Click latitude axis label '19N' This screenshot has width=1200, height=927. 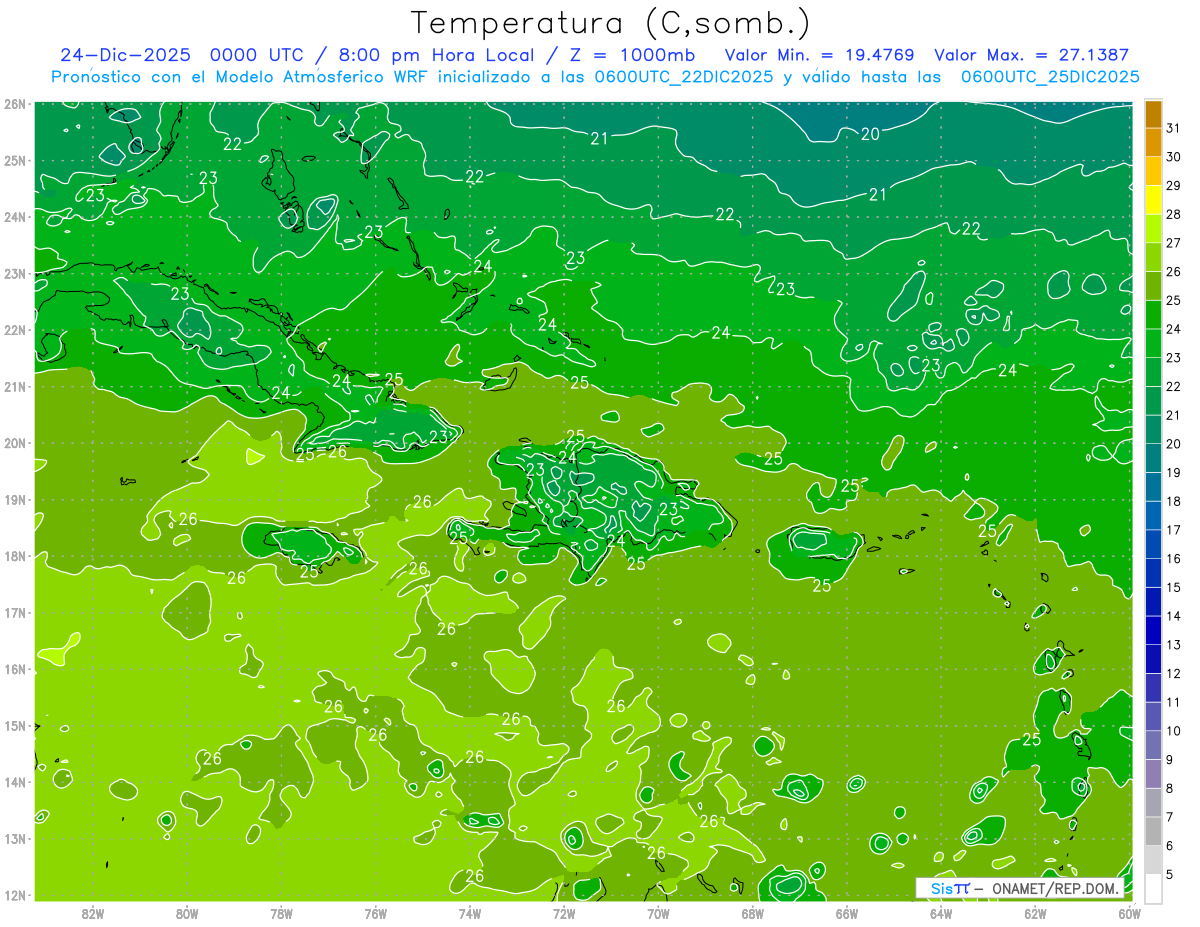15,499
